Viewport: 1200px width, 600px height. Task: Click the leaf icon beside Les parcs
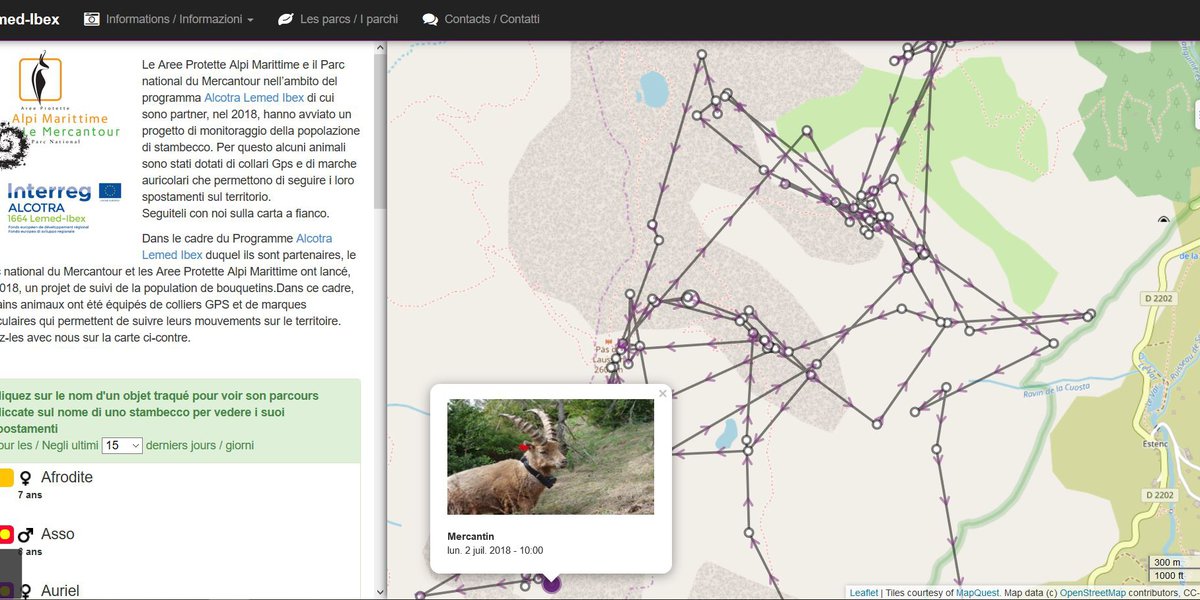[x=285, y=19]
